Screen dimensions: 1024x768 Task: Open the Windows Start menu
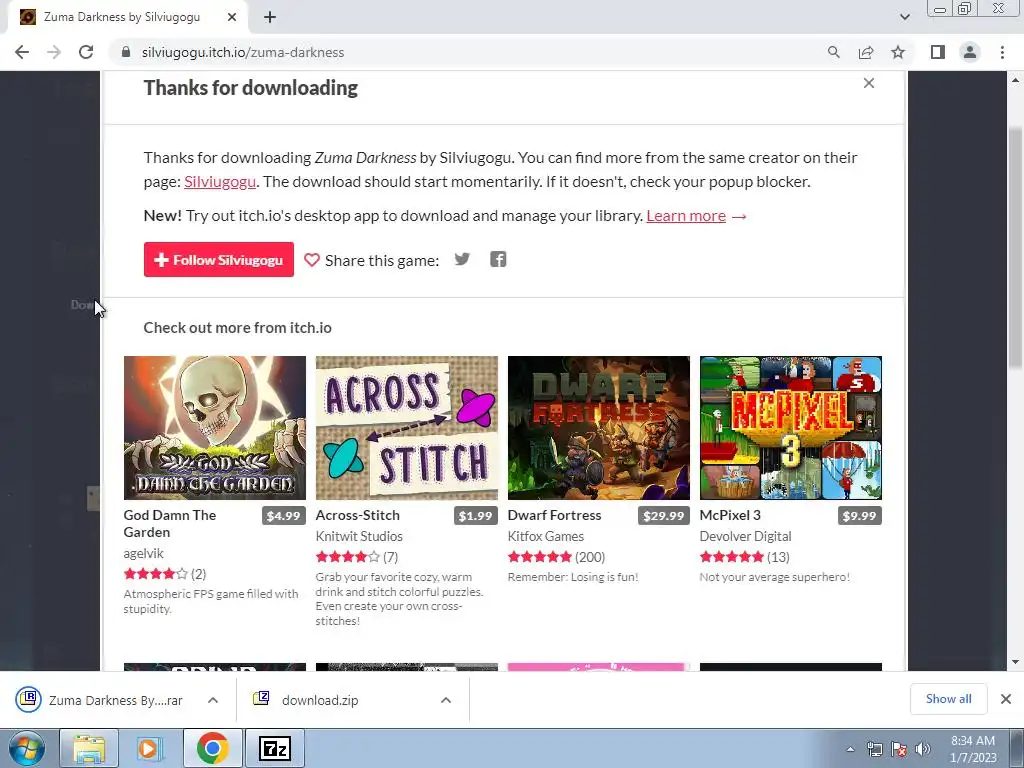click(27, 748)
